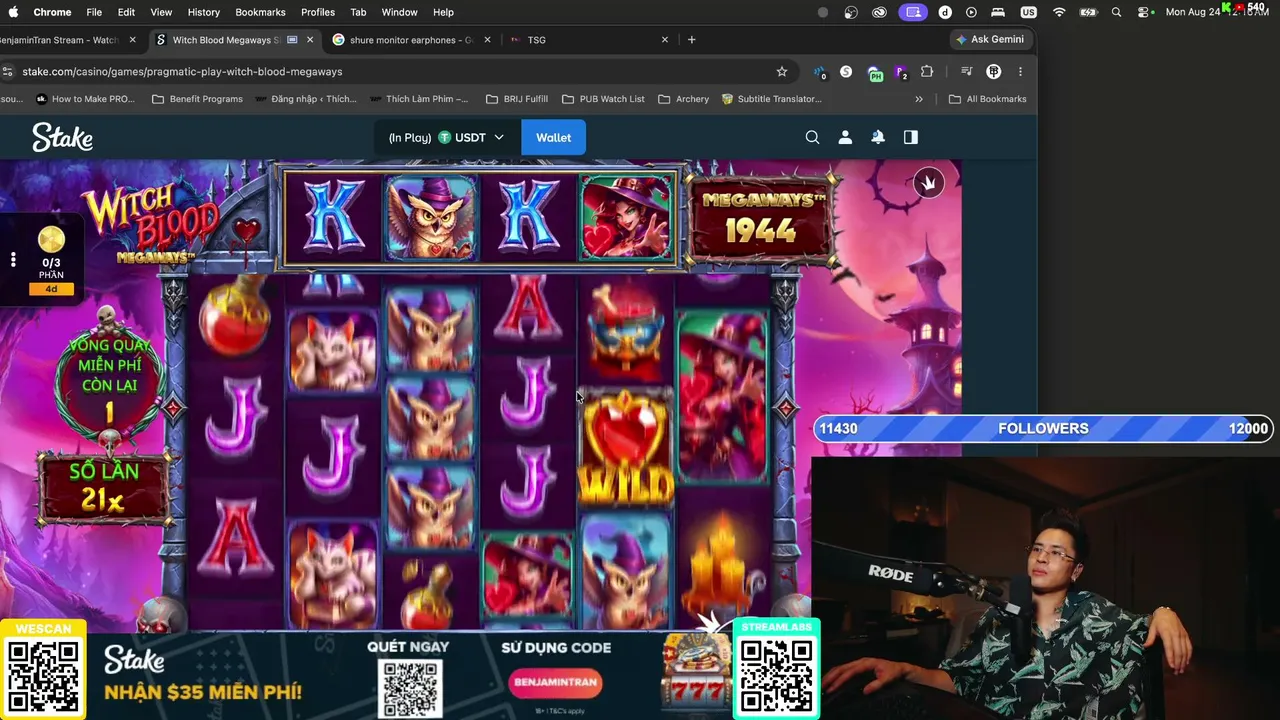Viewport: 1280px width, 720px height.
Task: Click the gold coin 0/3 quest widget
Action: (51, 260)
